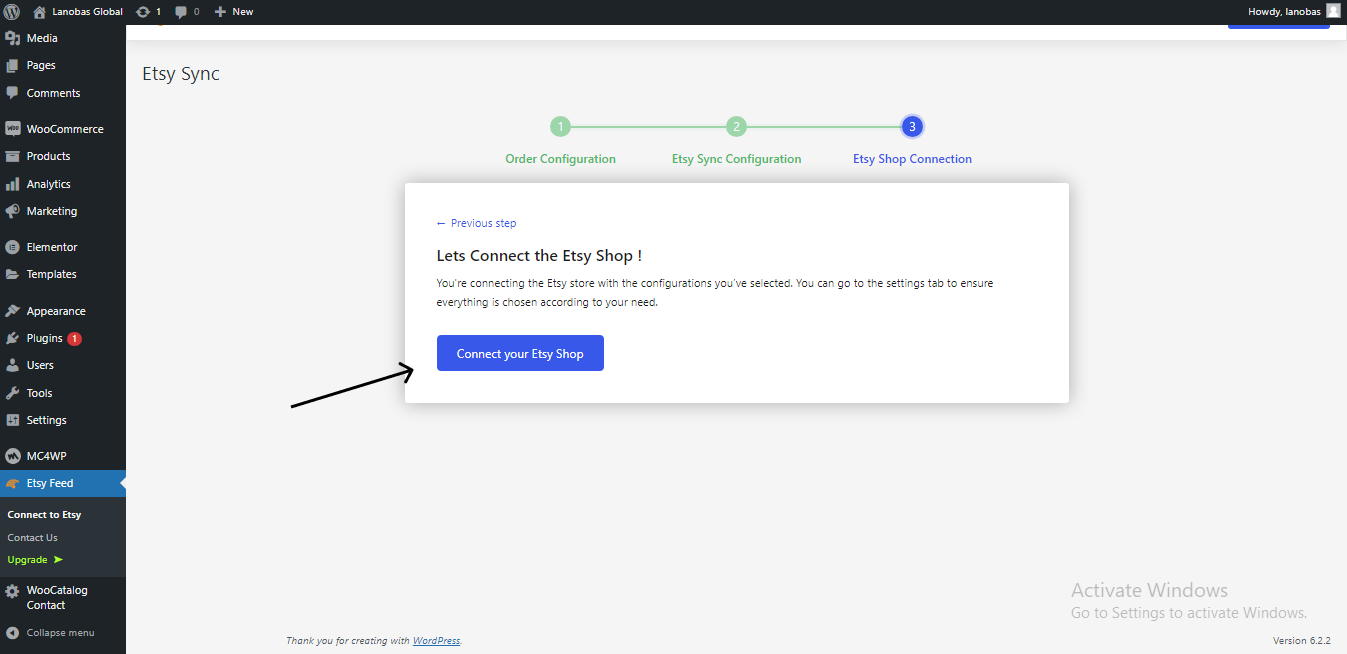Click the Etsy Shop Connection step label

tap(912, 159)
